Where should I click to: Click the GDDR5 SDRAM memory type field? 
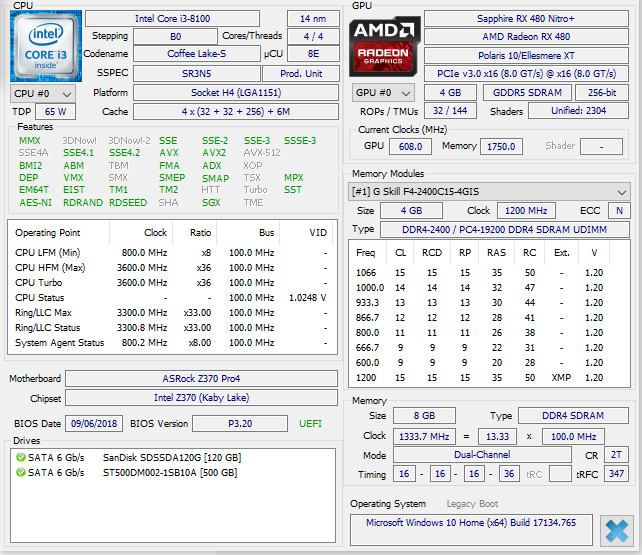527,92
